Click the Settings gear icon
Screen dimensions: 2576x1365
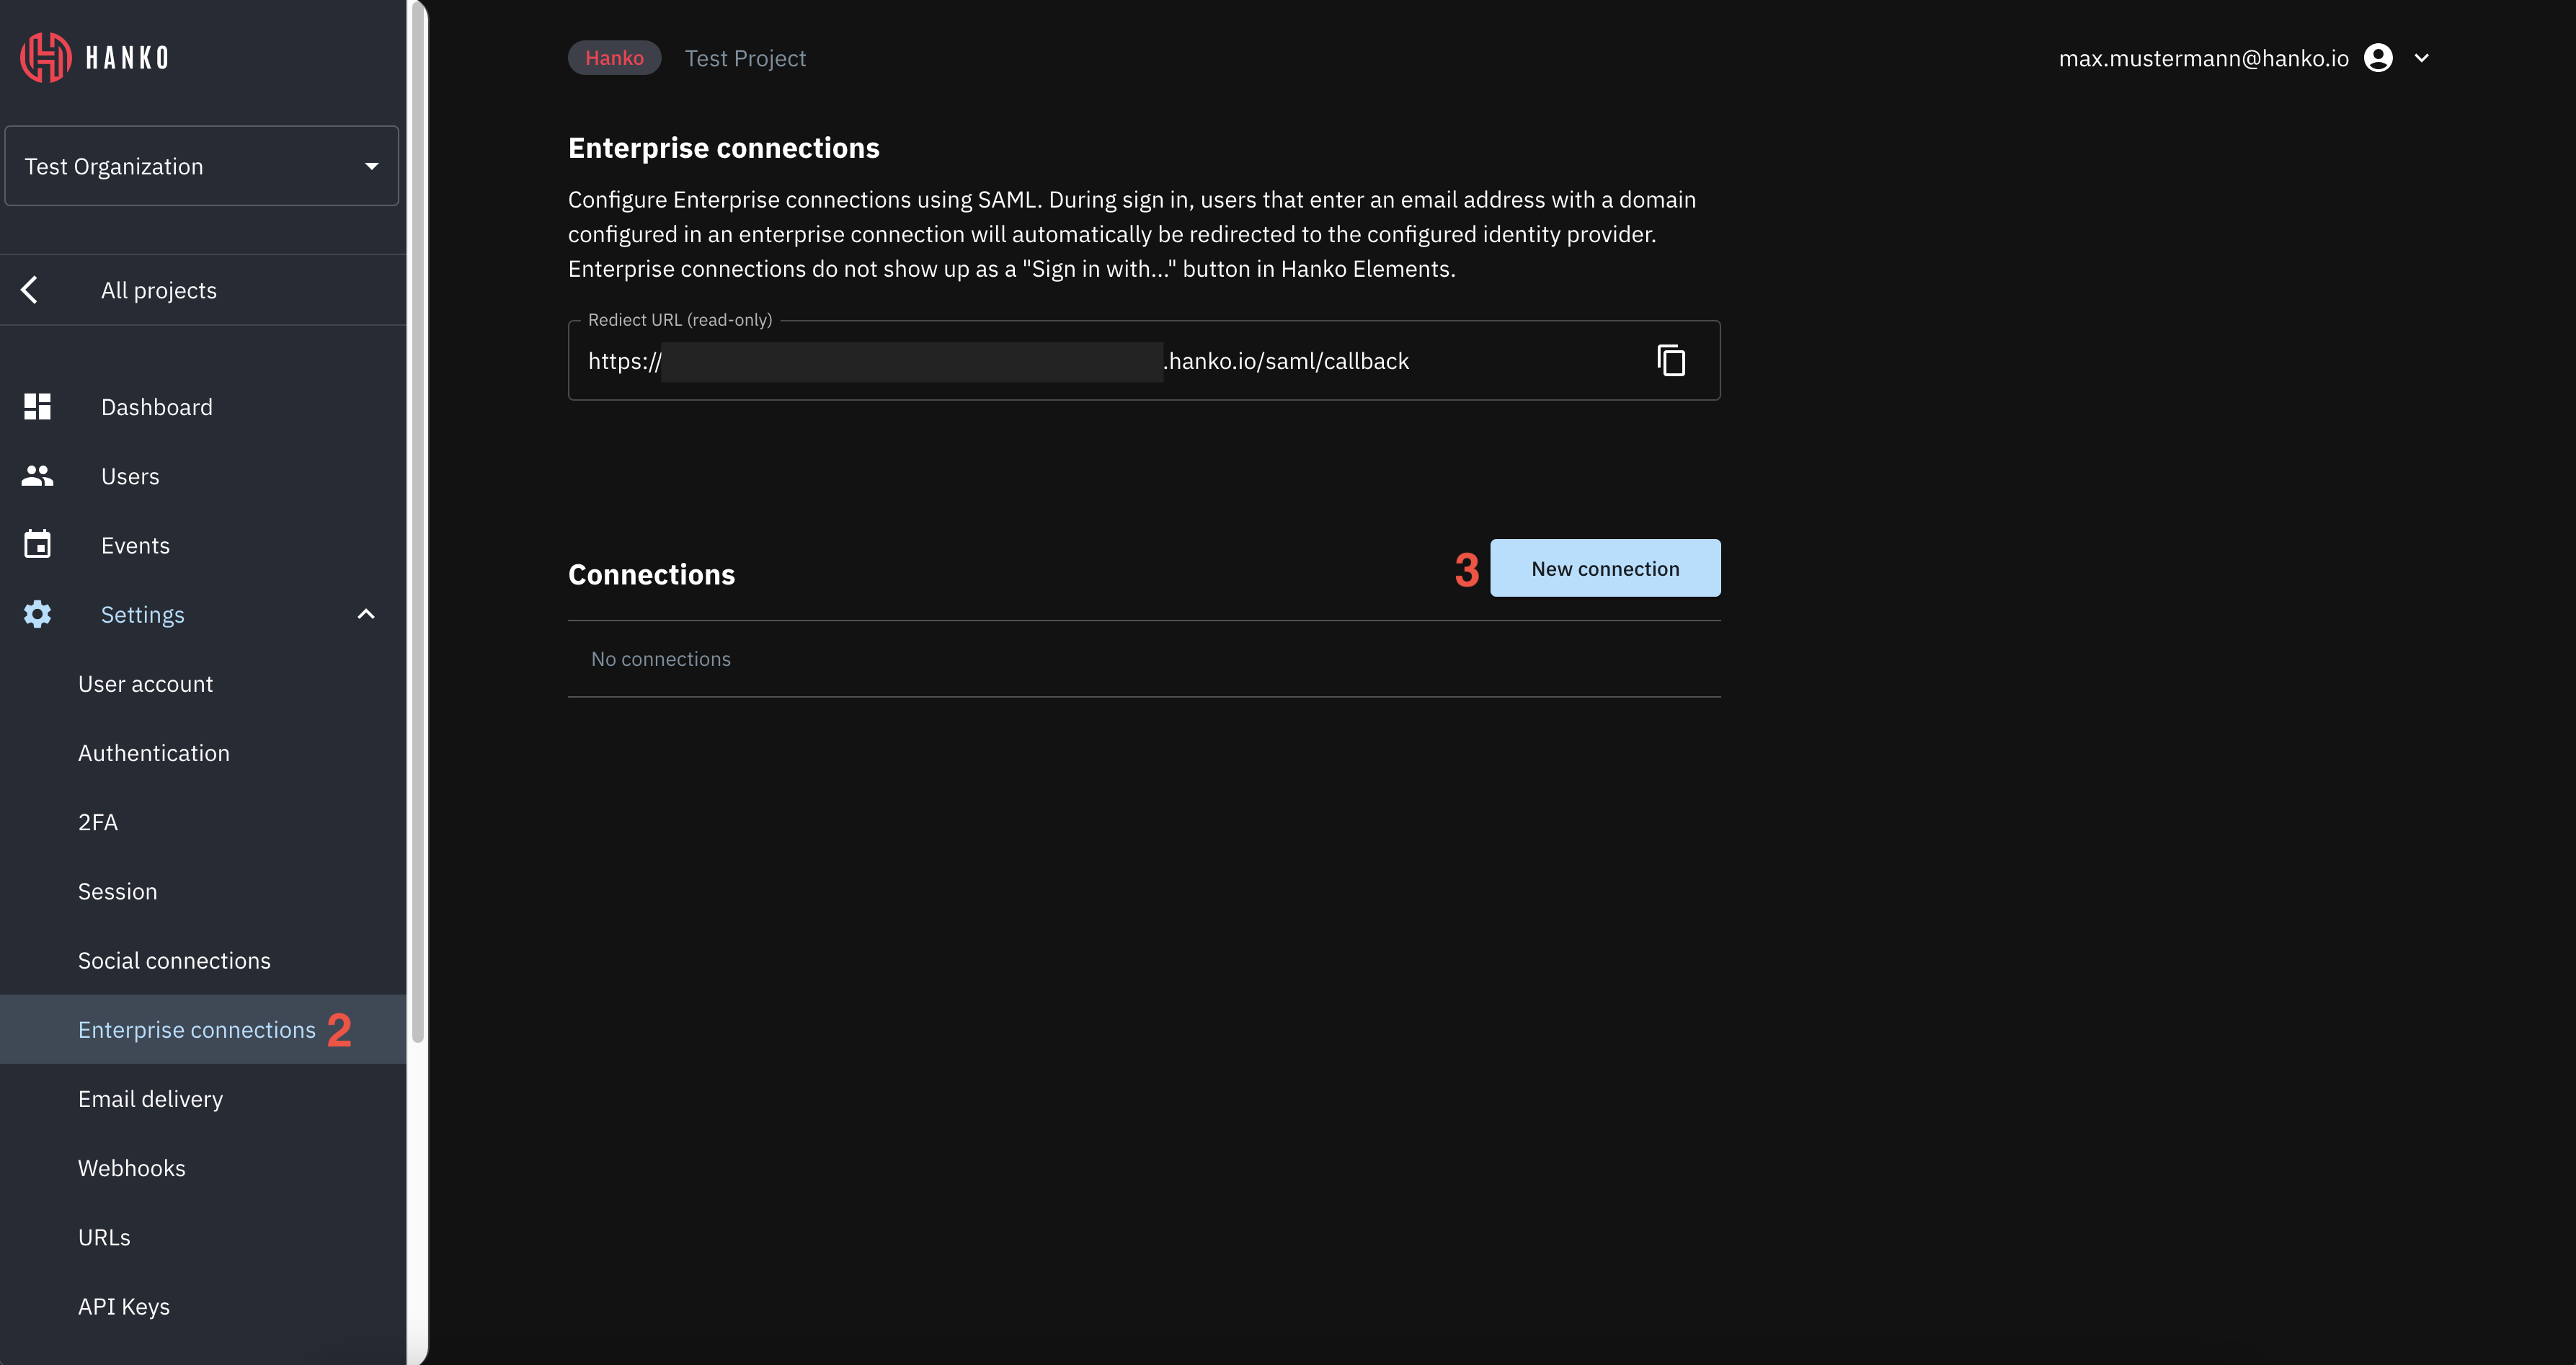(37, 614)
